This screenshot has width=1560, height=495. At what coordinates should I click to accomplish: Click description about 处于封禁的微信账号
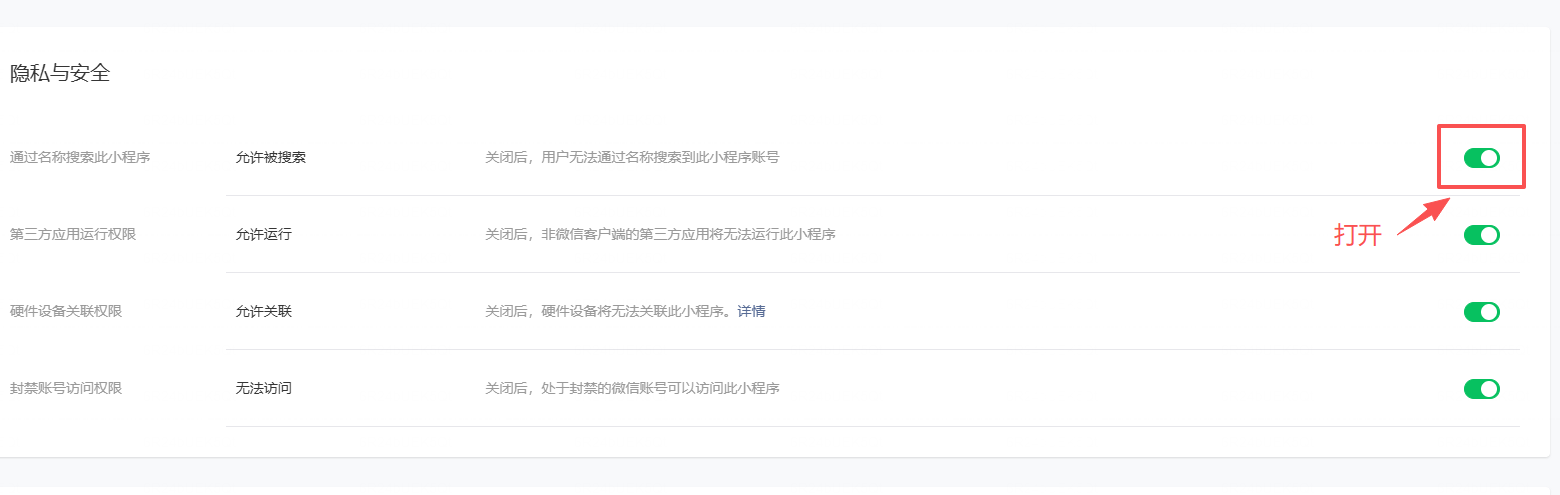(632, 388)
